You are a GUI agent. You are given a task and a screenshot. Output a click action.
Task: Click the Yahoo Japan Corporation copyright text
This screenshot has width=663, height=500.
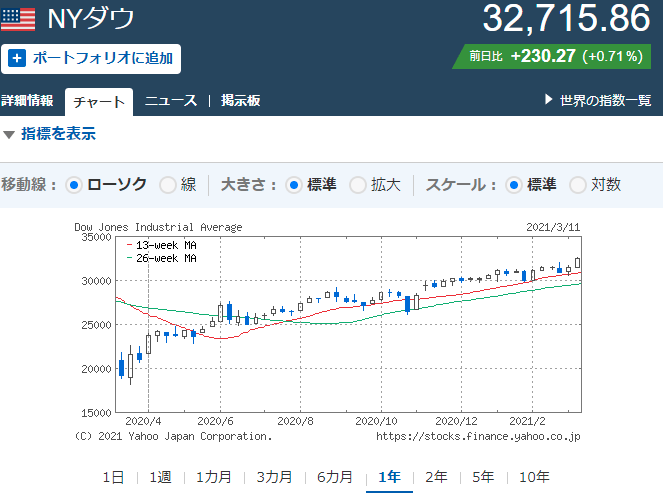click(173, 436)
